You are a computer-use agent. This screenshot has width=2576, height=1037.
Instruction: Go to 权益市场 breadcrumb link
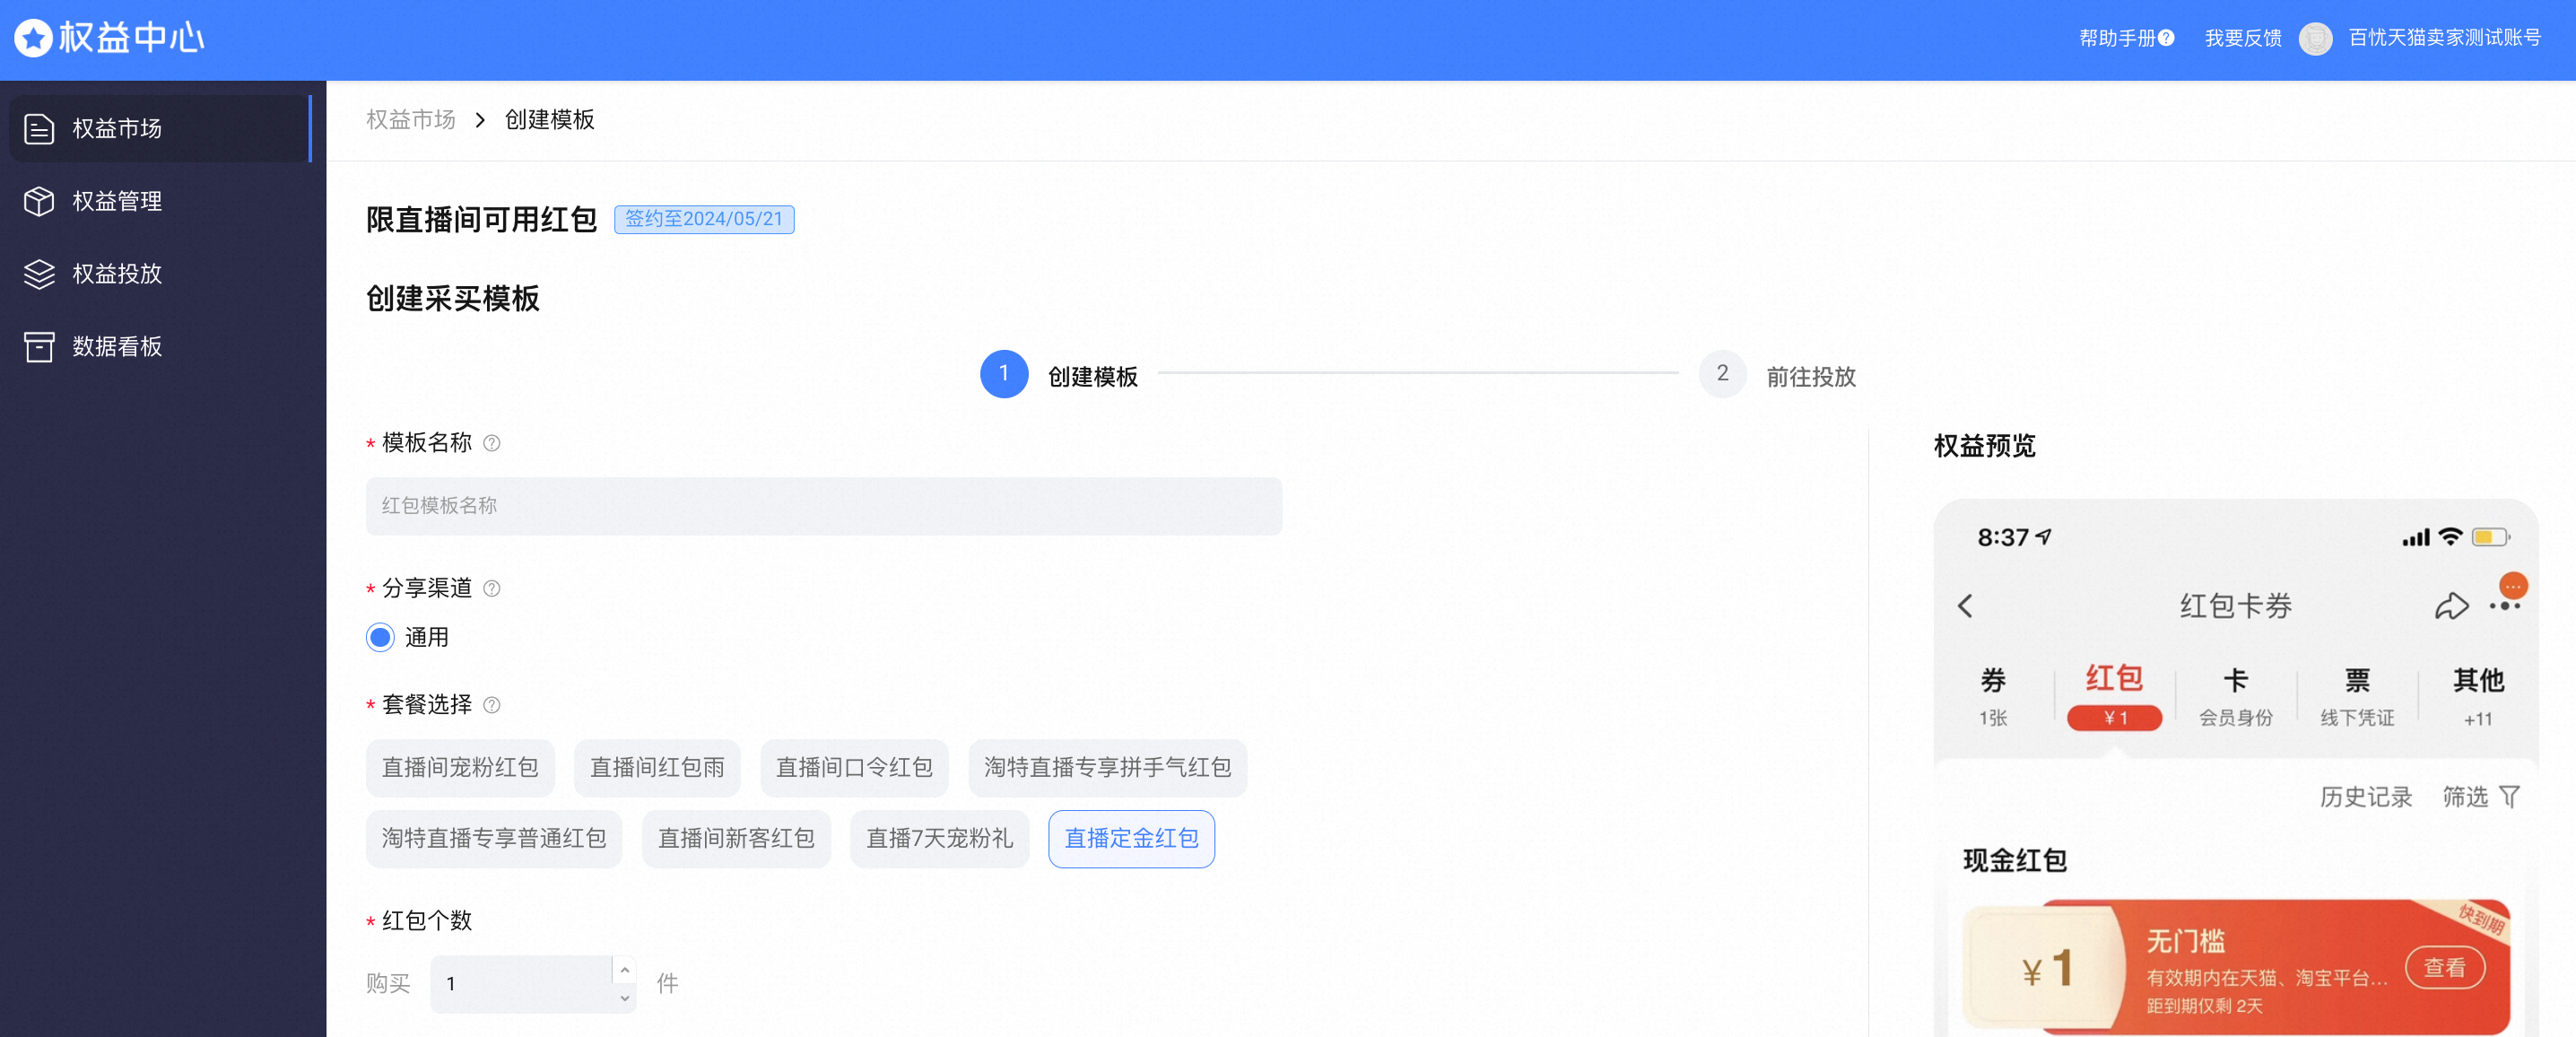click(411, 120)
